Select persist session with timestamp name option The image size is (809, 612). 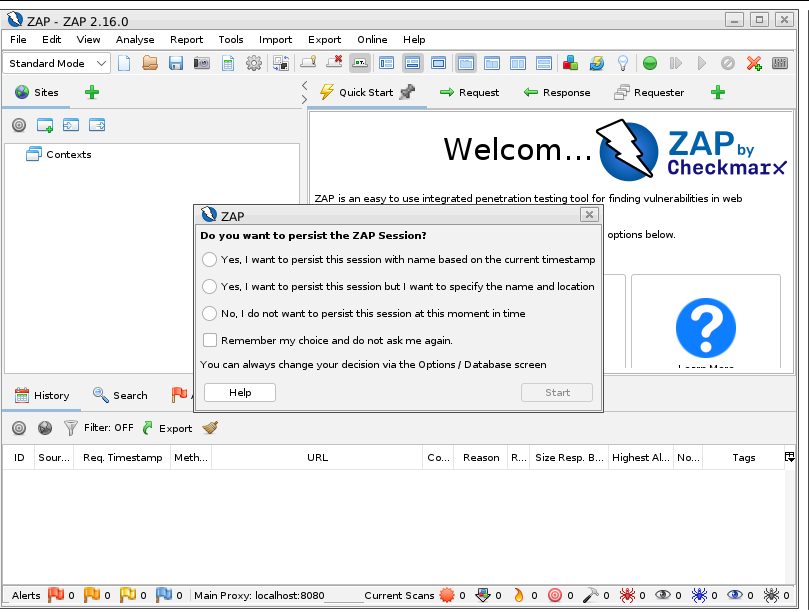(x=209, y=260)
